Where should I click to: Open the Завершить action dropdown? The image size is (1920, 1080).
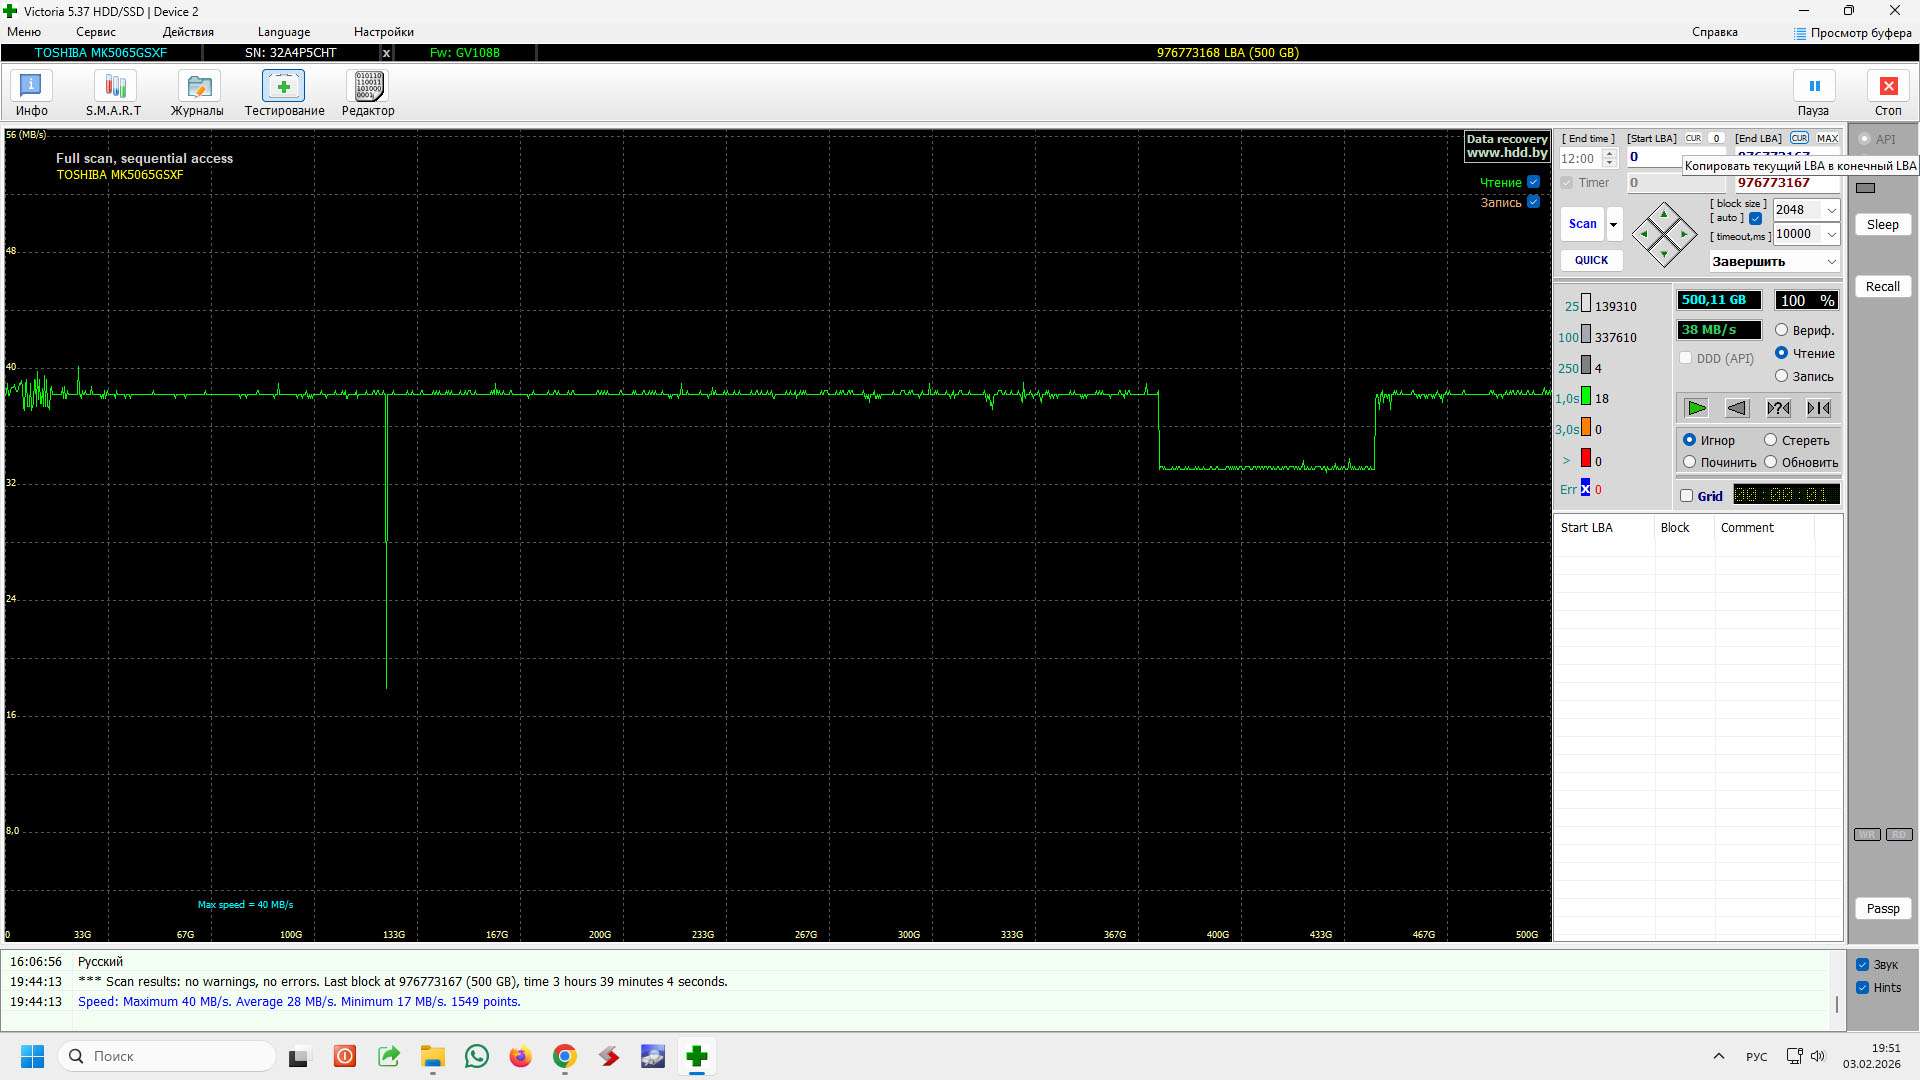click(1831, 262)
